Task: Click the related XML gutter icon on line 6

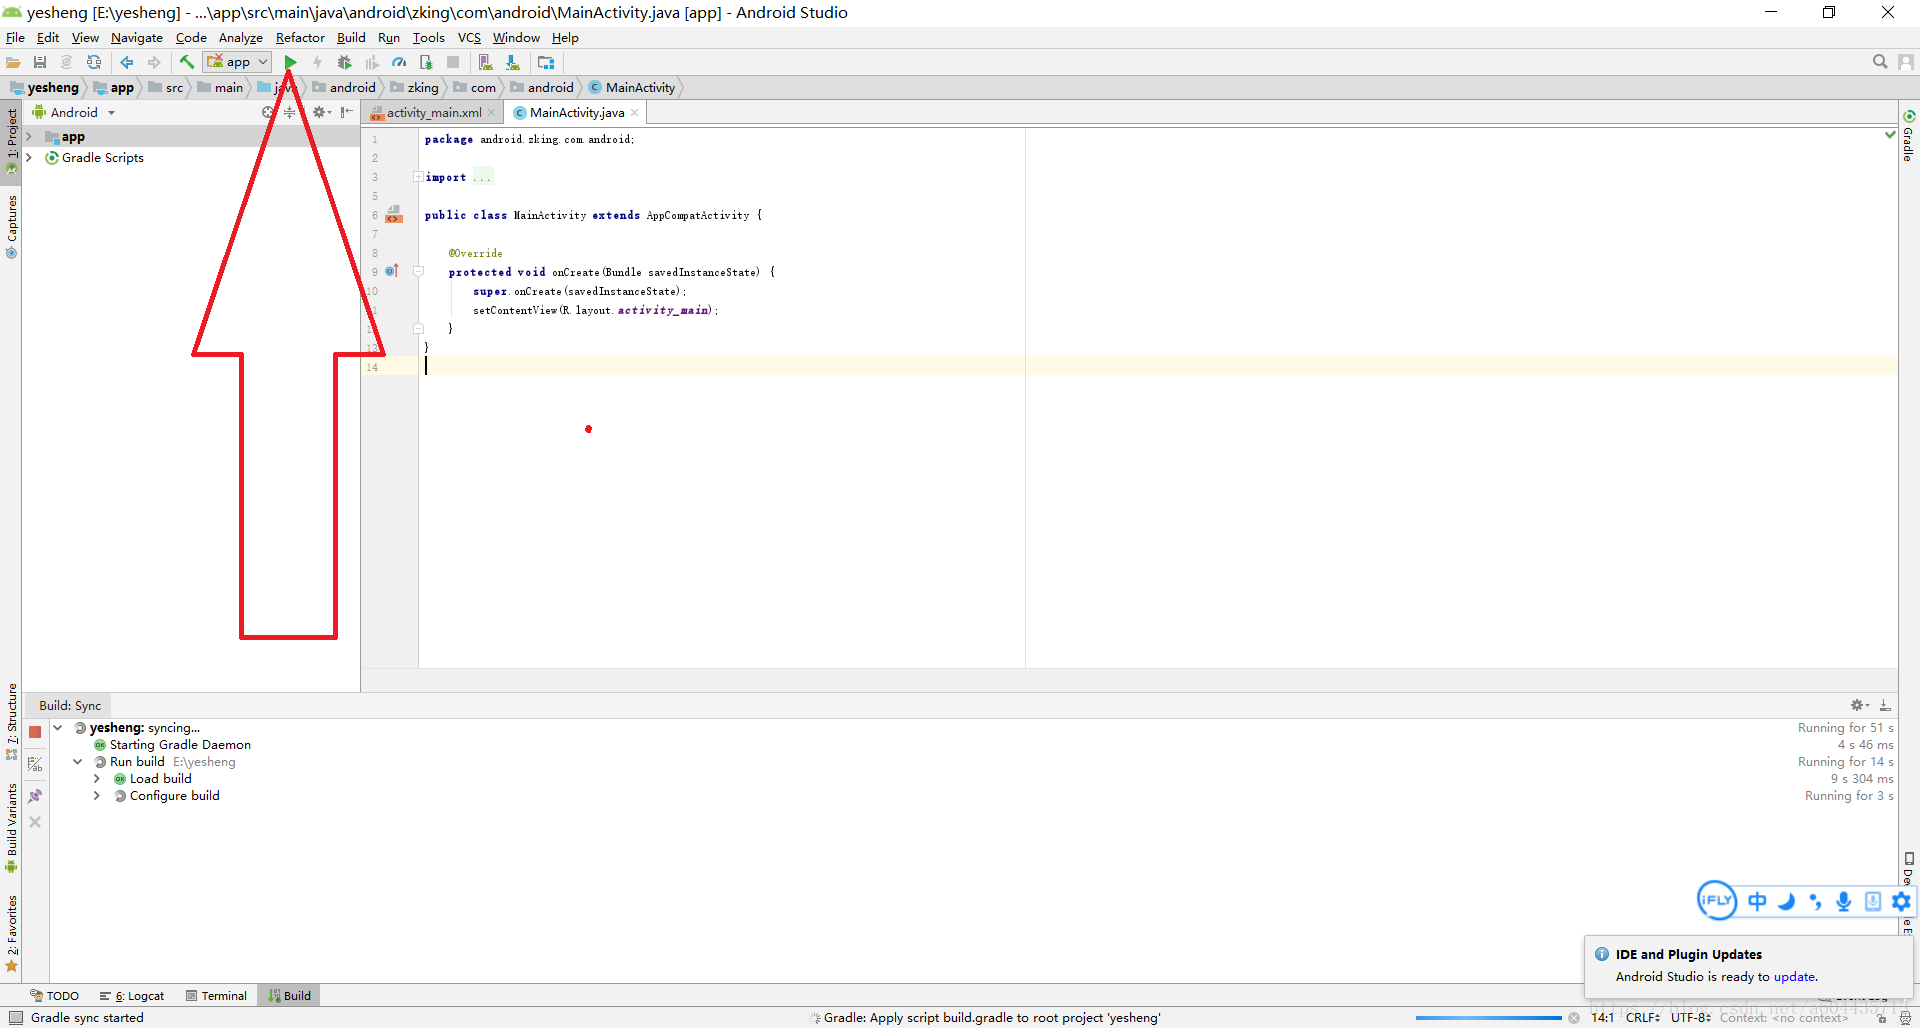Action: coord(394,214)
